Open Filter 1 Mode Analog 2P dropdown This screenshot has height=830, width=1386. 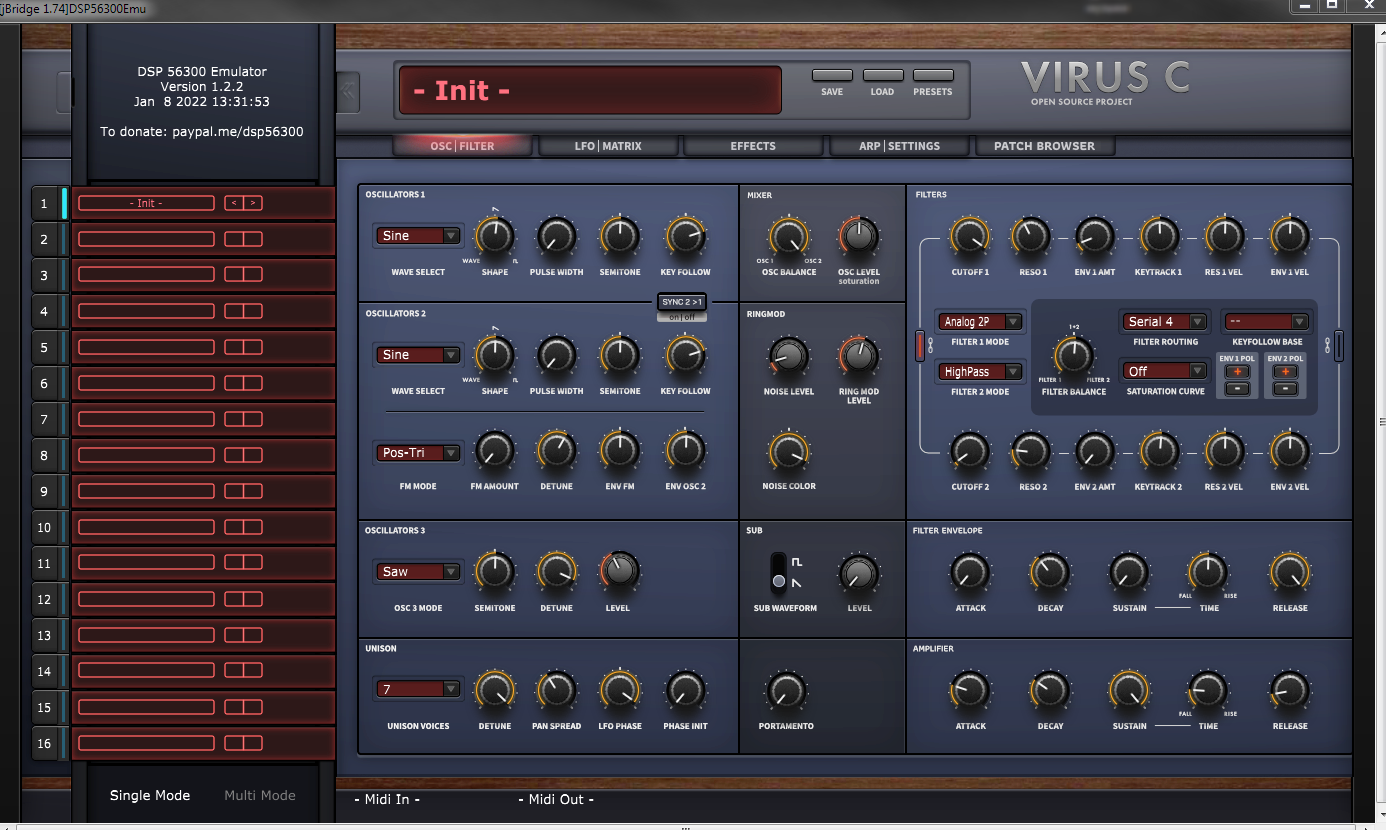click(x=981, y=322)
